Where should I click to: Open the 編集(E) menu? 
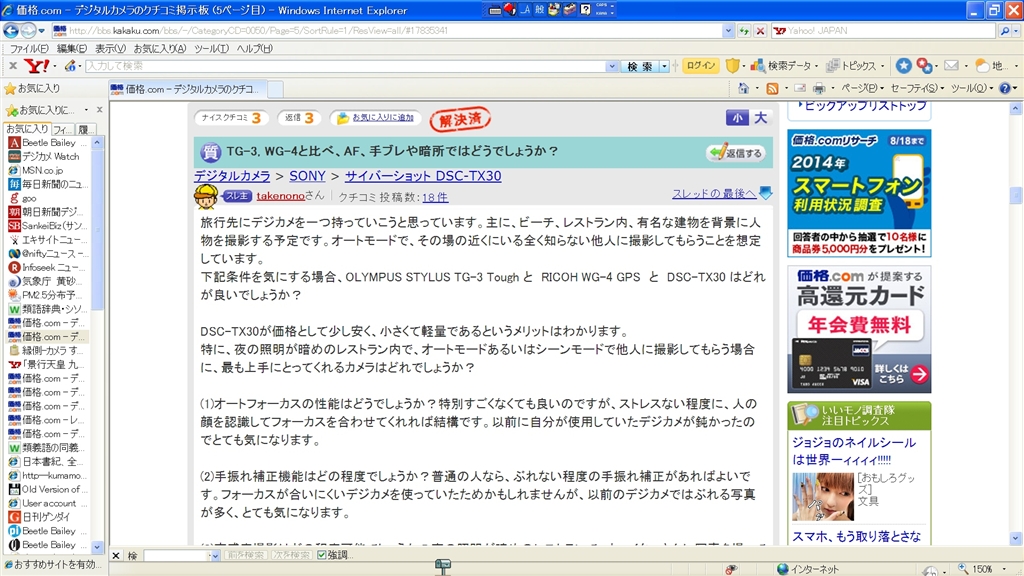[72, 48]
